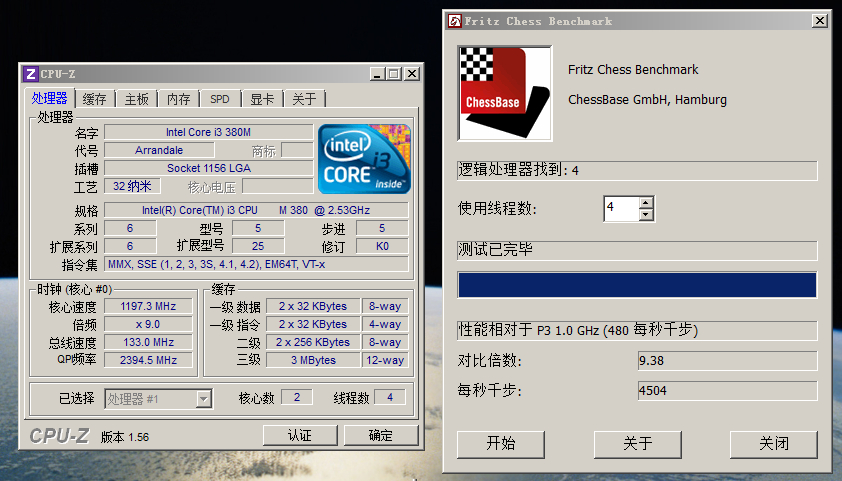Select the 处理器 tab in CPU-Z

[49, 98]
